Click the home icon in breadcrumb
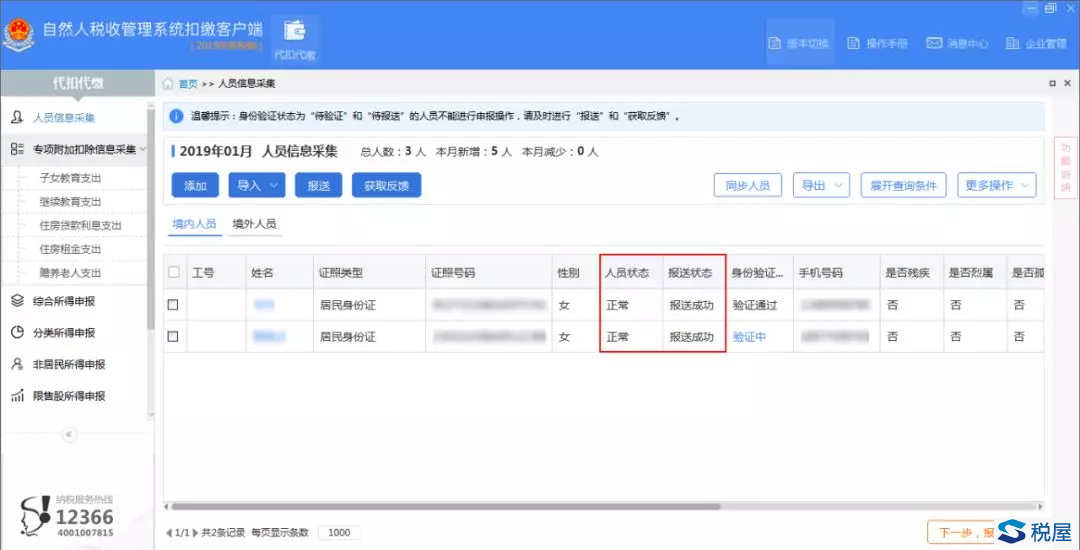1080x550 pixels. tap(167, 84)
